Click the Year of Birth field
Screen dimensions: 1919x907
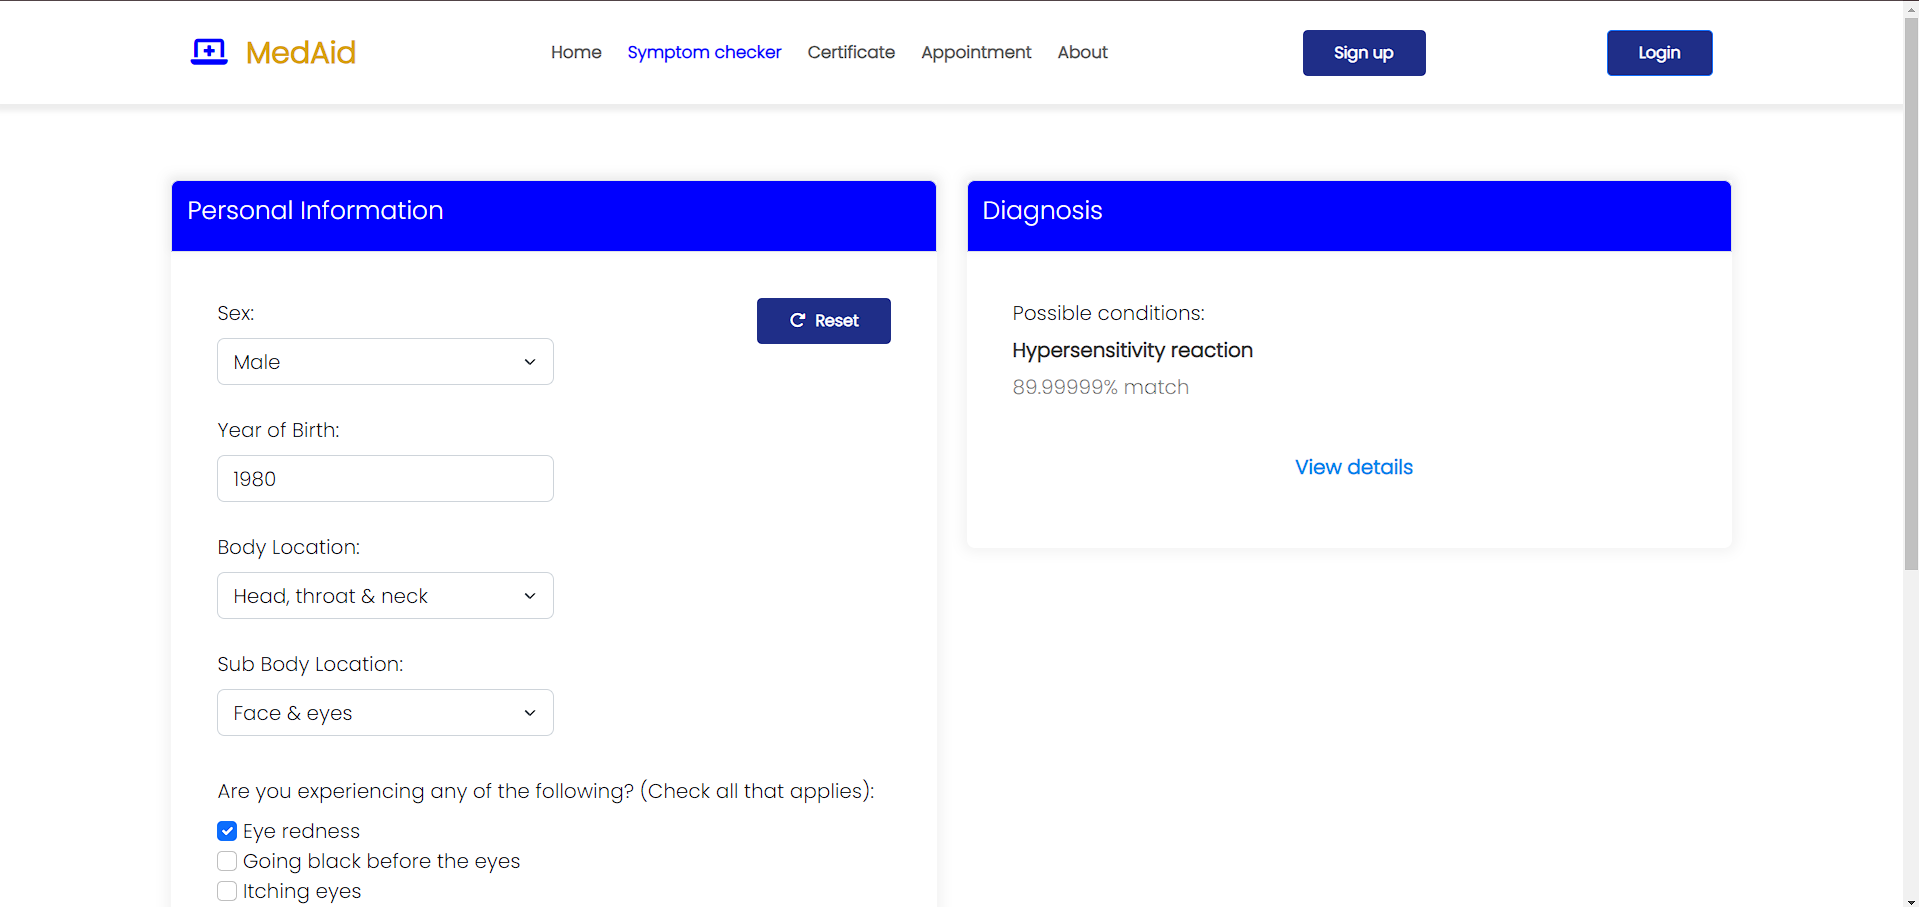coord(385,479)
